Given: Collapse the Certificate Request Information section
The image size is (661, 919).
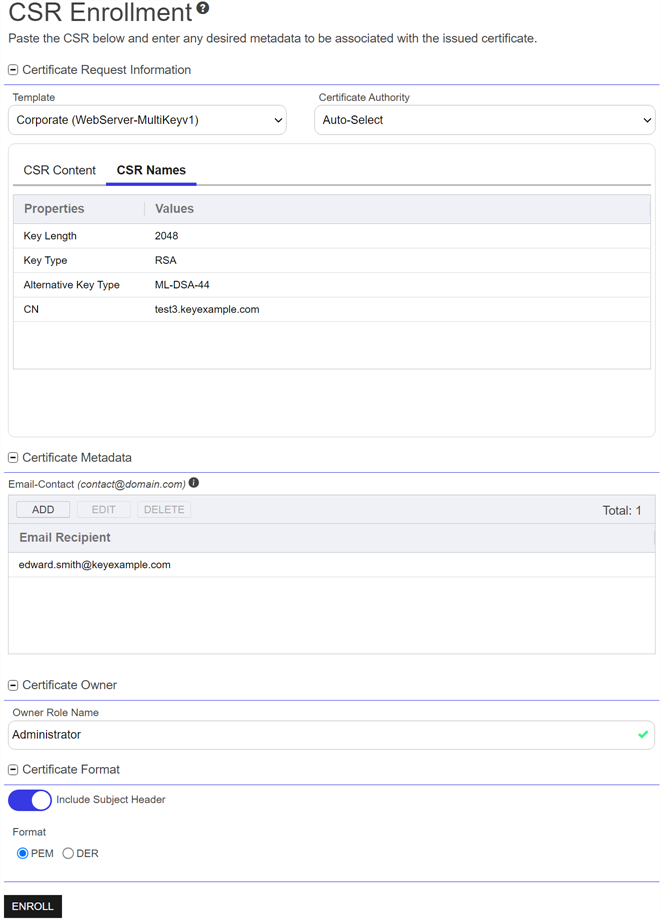Looking at the screenshot, I should (13, 70).
